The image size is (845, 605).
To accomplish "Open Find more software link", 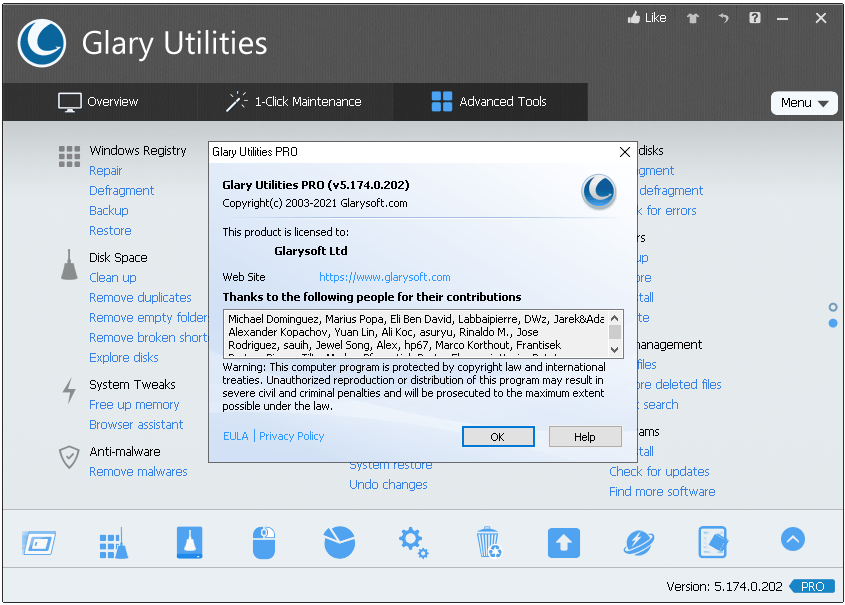I will 662,491.
